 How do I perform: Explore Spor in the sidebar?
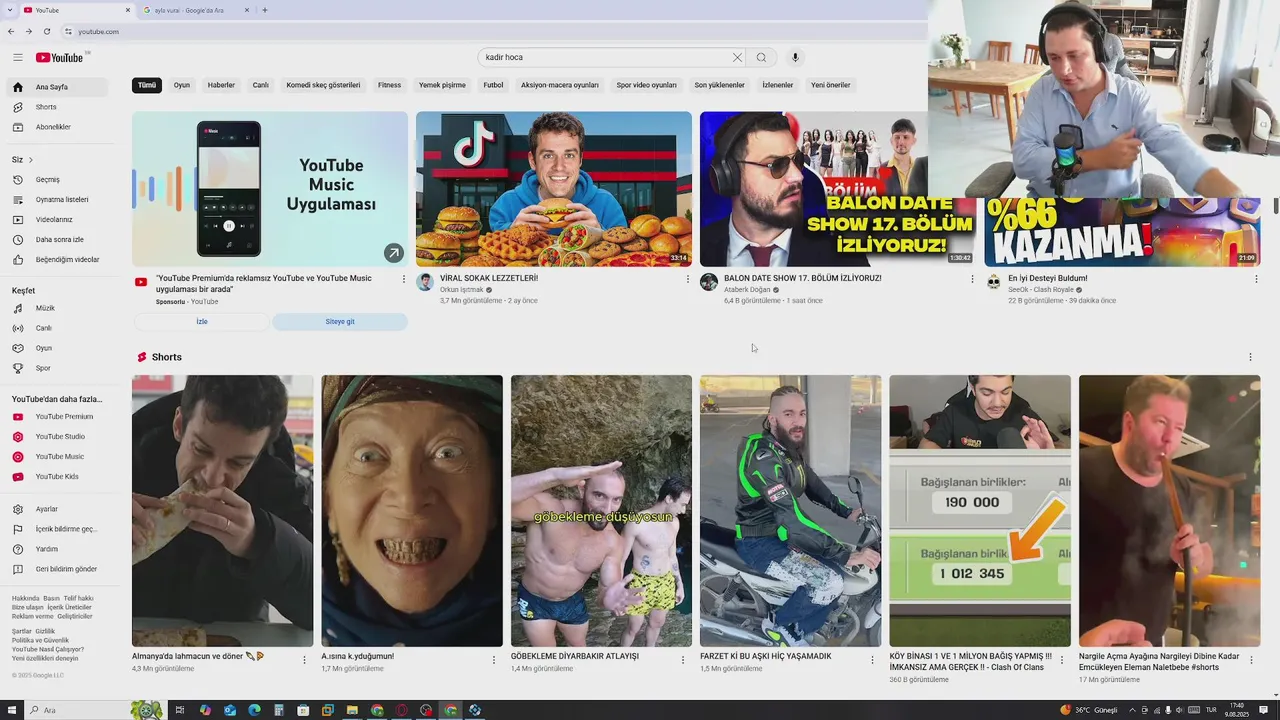pos(56,368)
